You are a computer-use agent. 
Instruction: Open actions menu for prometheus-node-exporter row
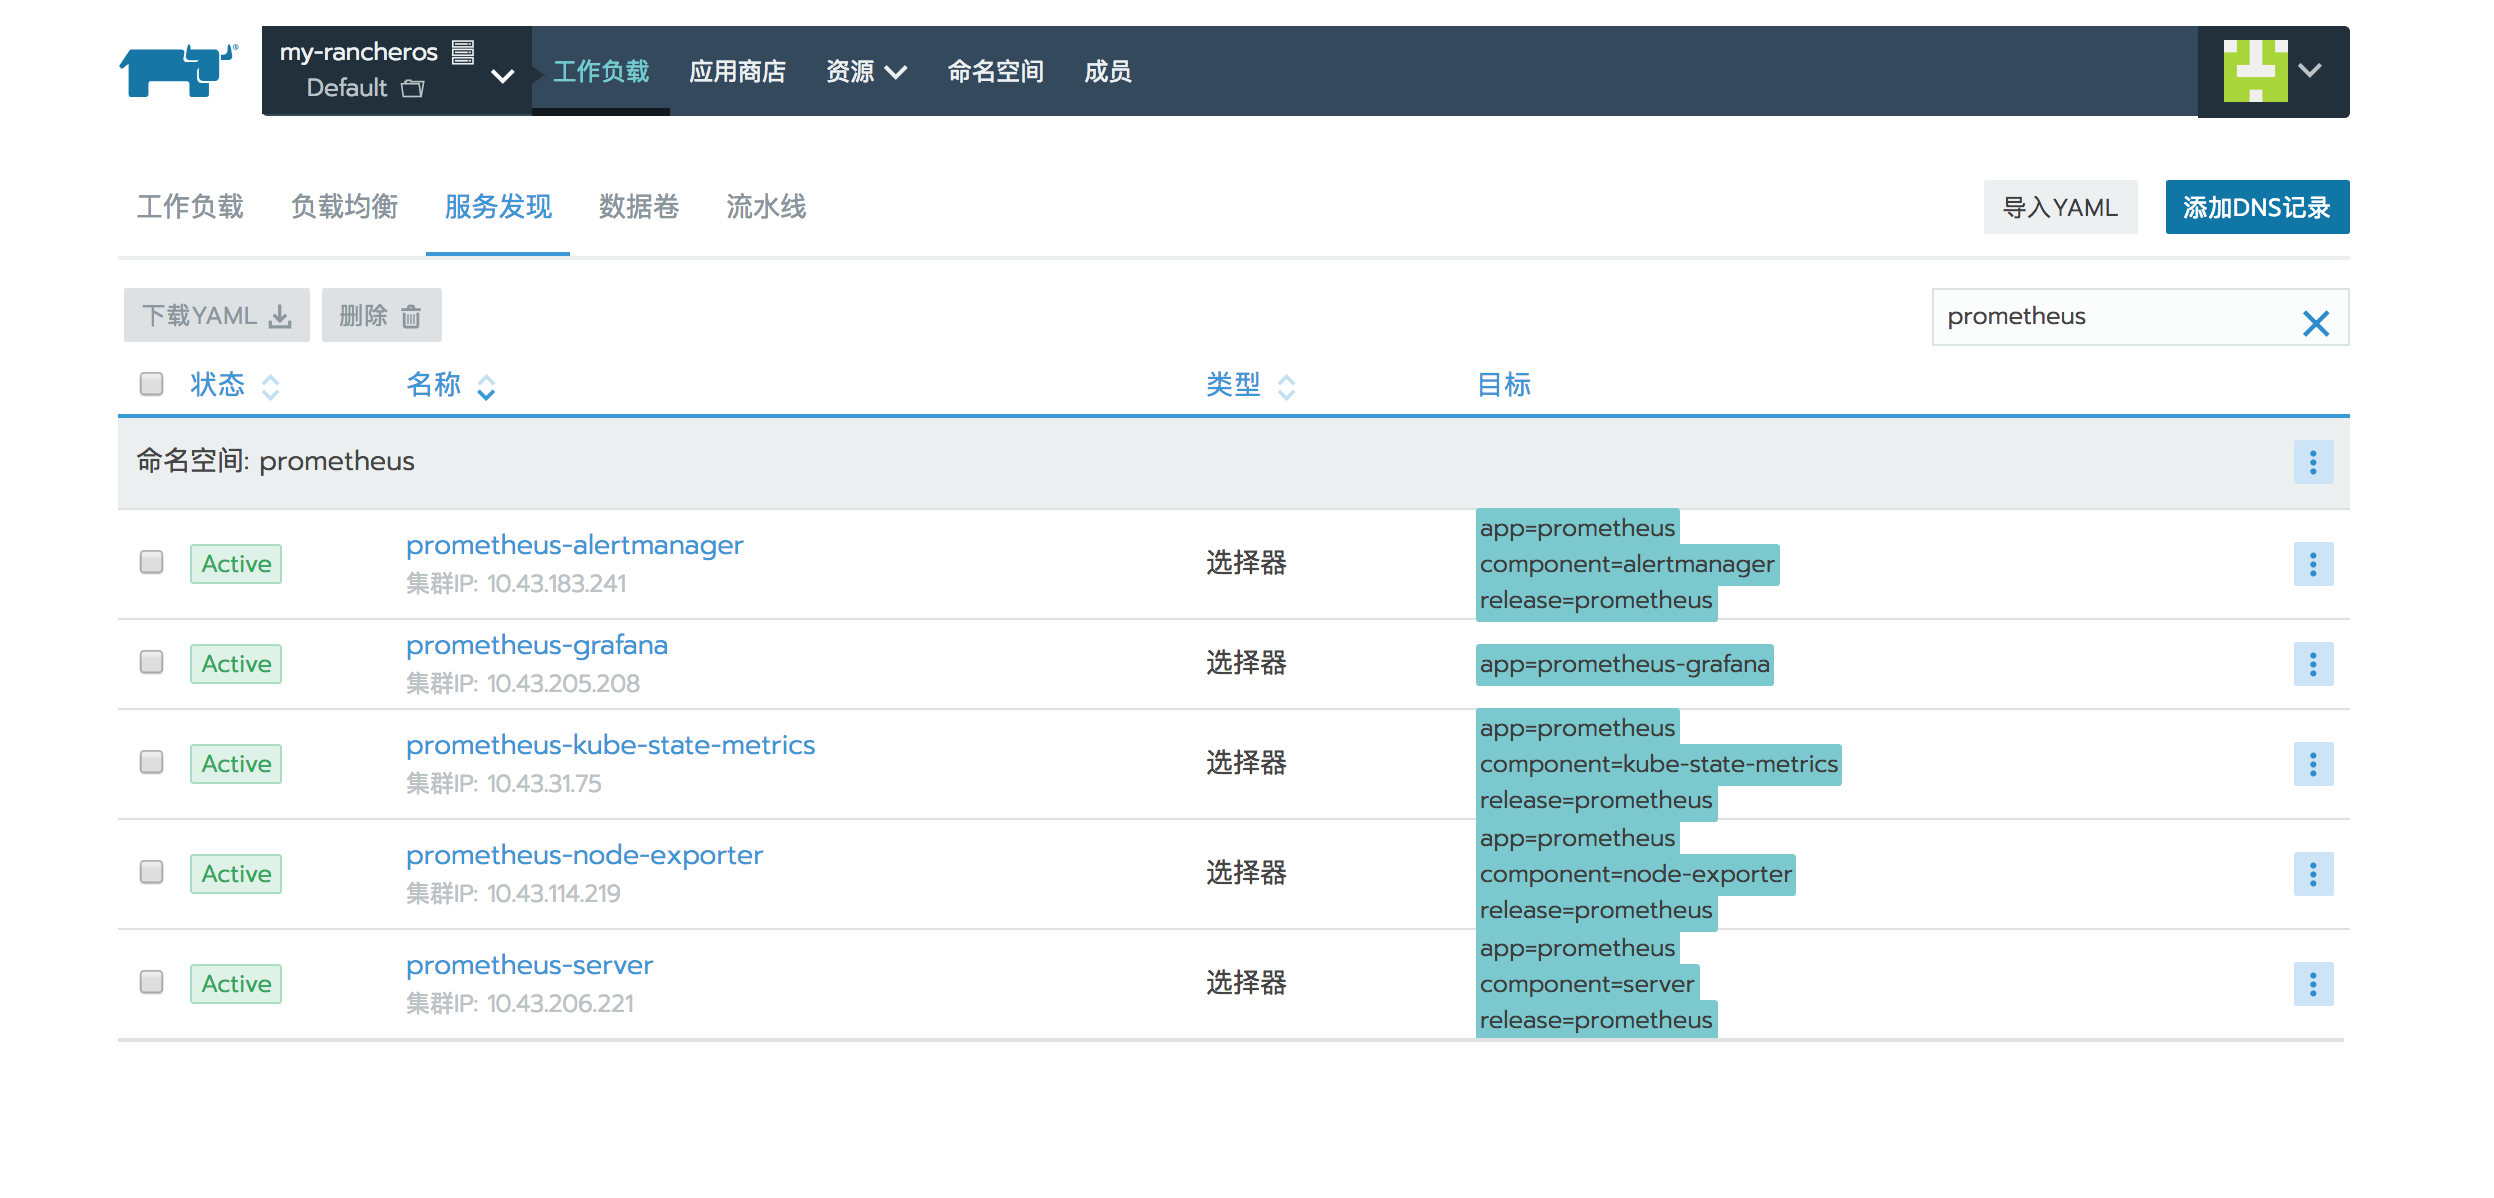point(2312,874)
